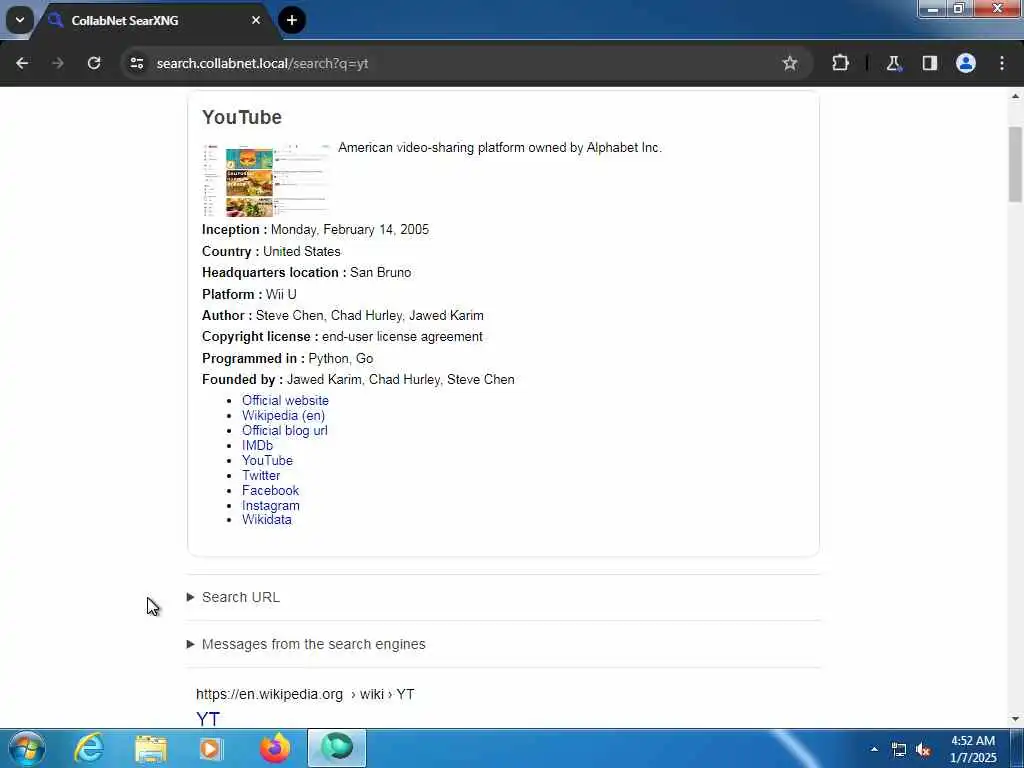Click the Alphabet Inc. description text
Image resolution: width=1024 pixels, height=768 pixels.
click(500, 148)
